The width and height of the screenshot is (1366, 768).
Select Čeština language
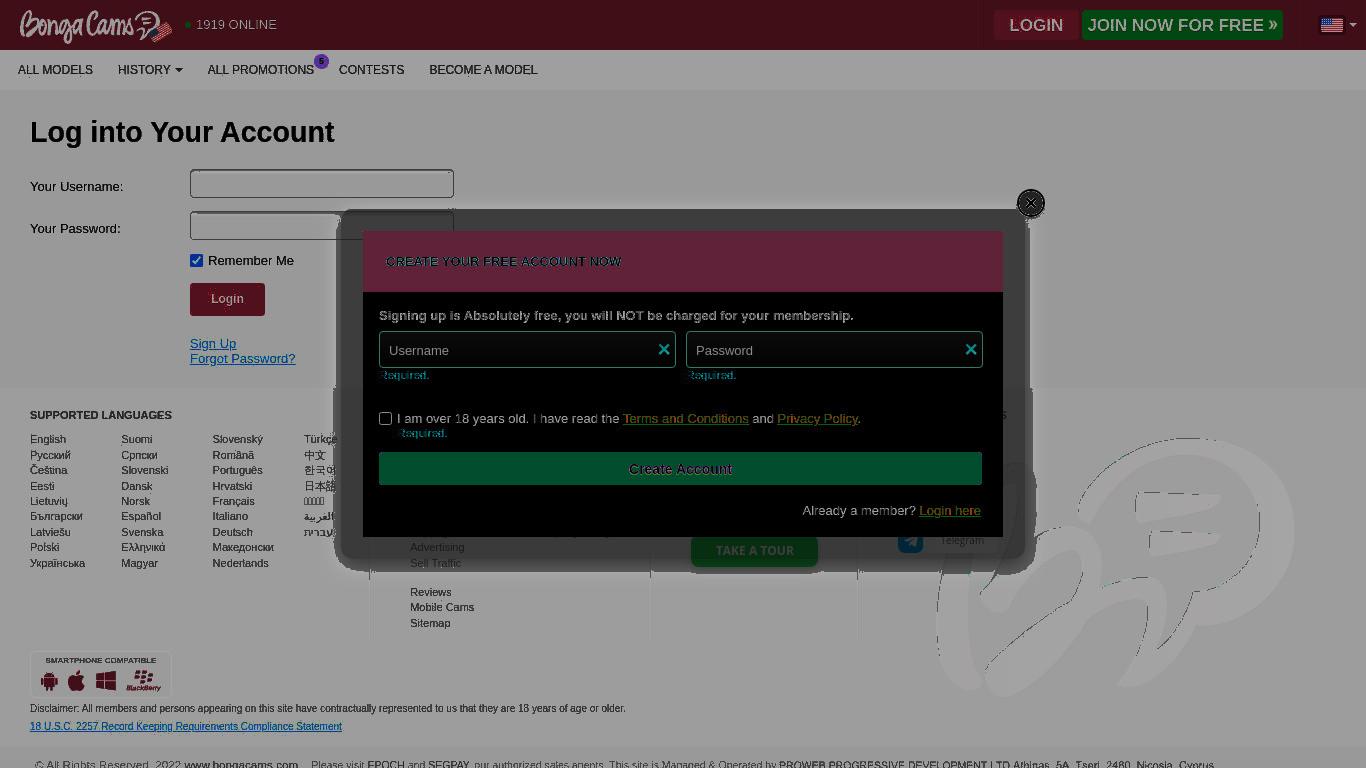(49, 470)
